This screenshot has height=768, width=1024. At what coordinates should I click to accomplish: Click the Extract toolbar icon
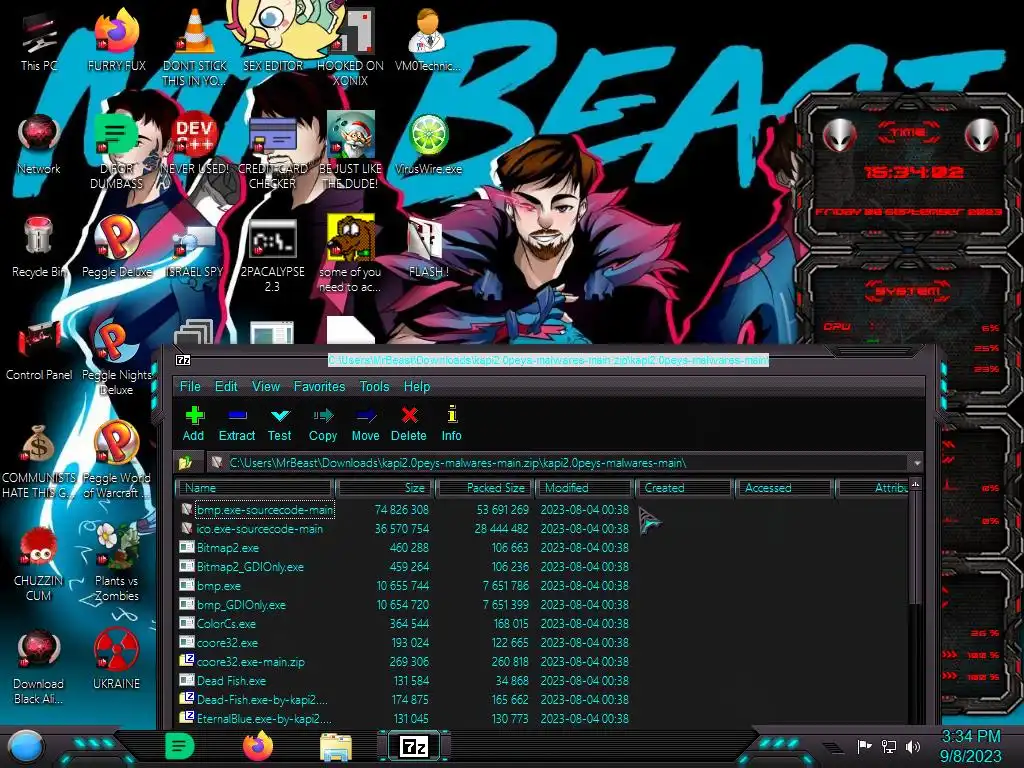(x=236, y=423)
